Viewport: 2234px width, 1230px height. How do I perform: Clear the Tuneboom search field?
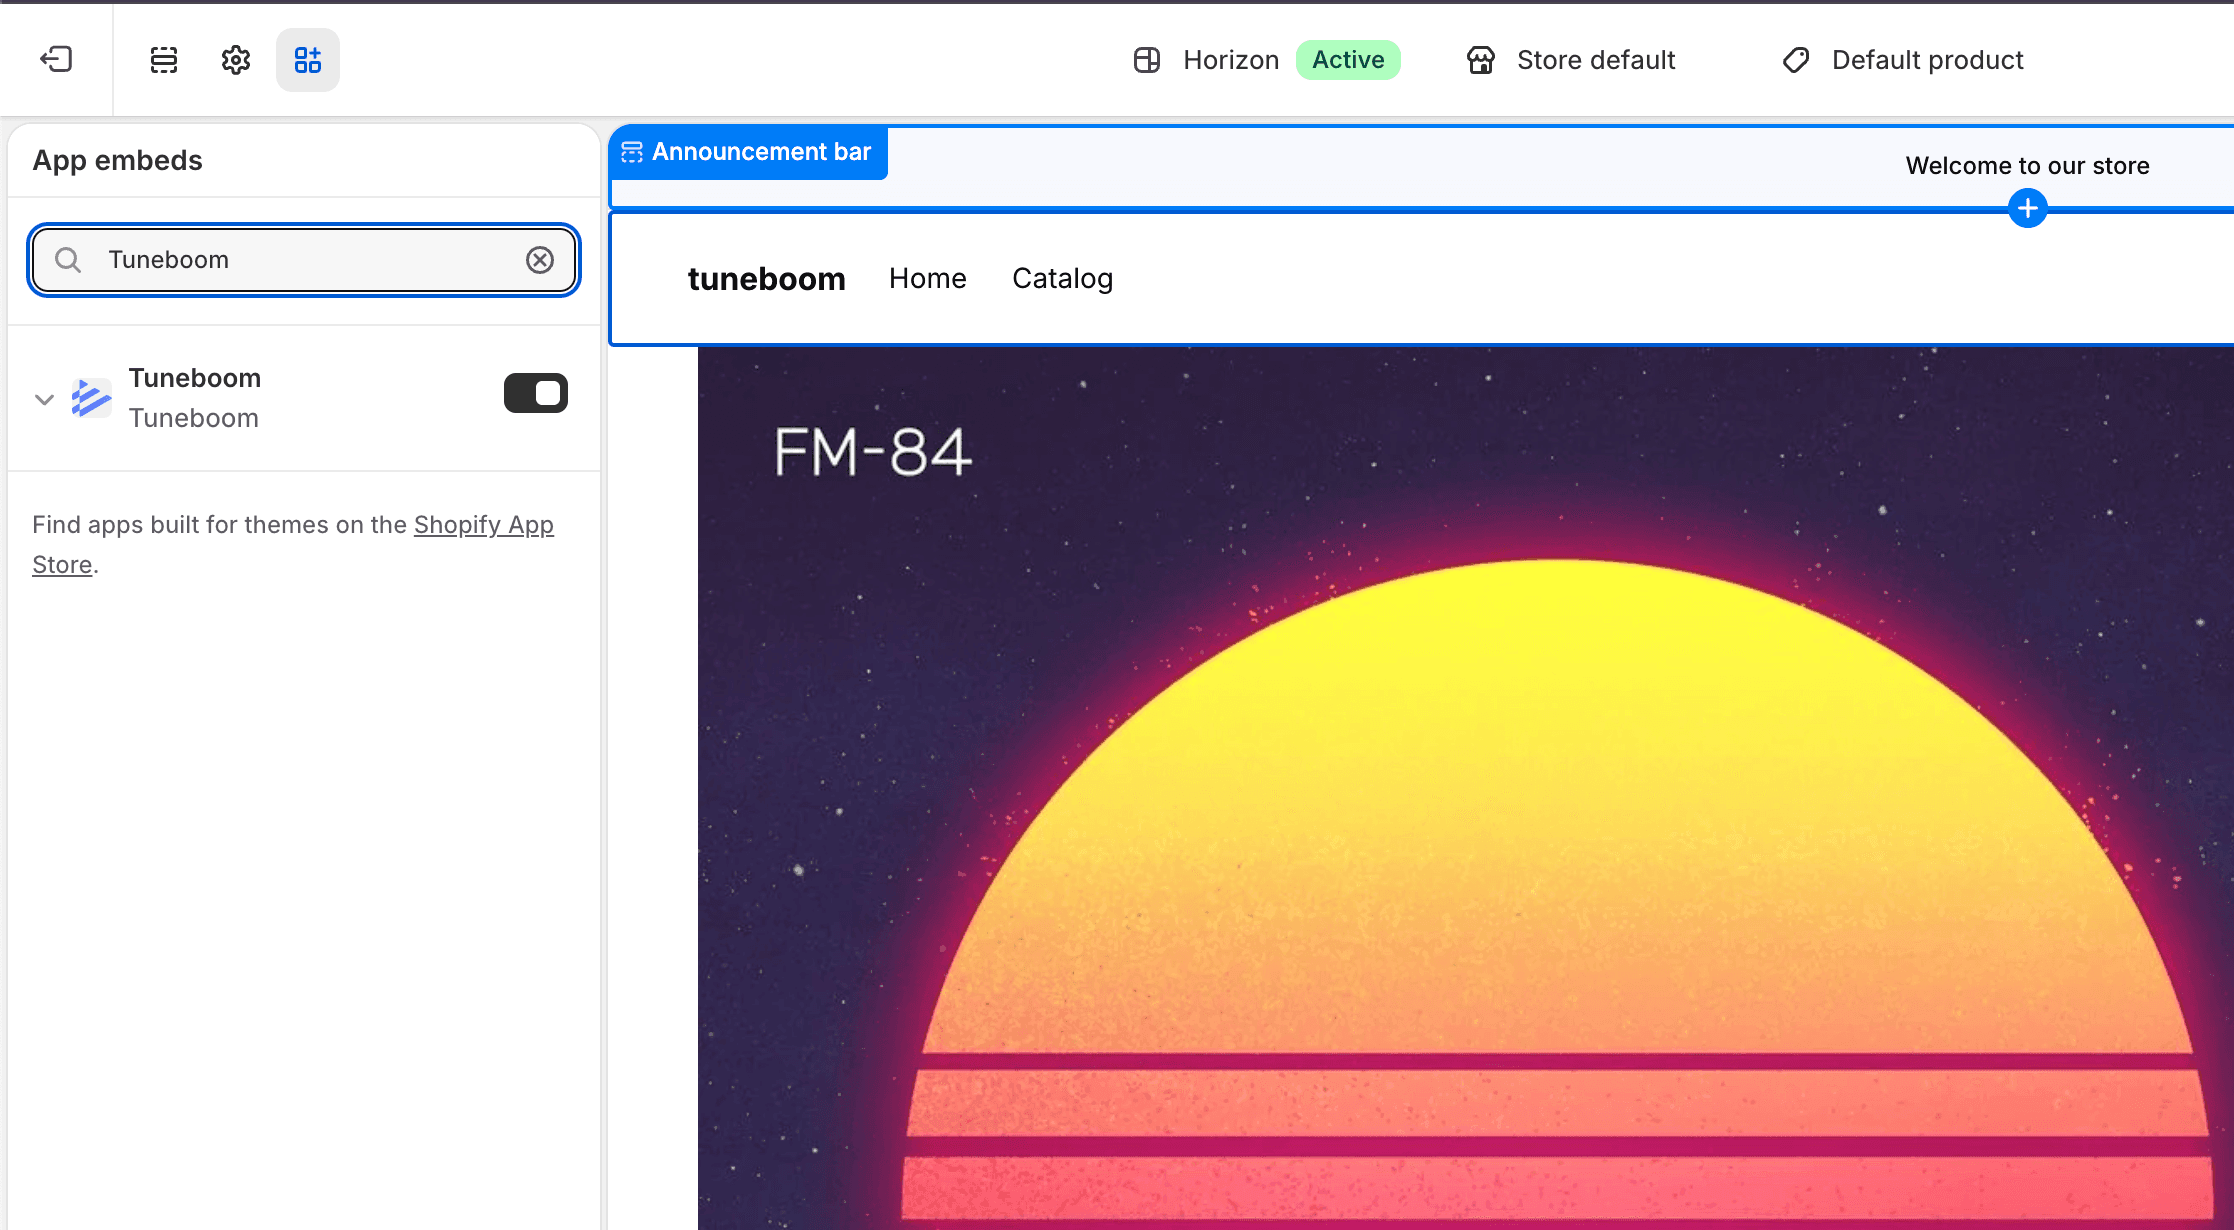(540, 260)
